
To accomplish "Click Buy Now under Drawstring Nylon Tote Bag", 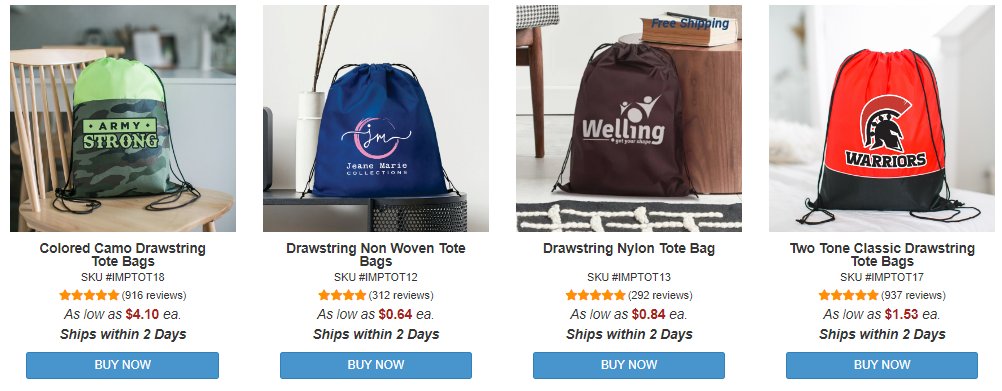I will click(x=629, y=365).
